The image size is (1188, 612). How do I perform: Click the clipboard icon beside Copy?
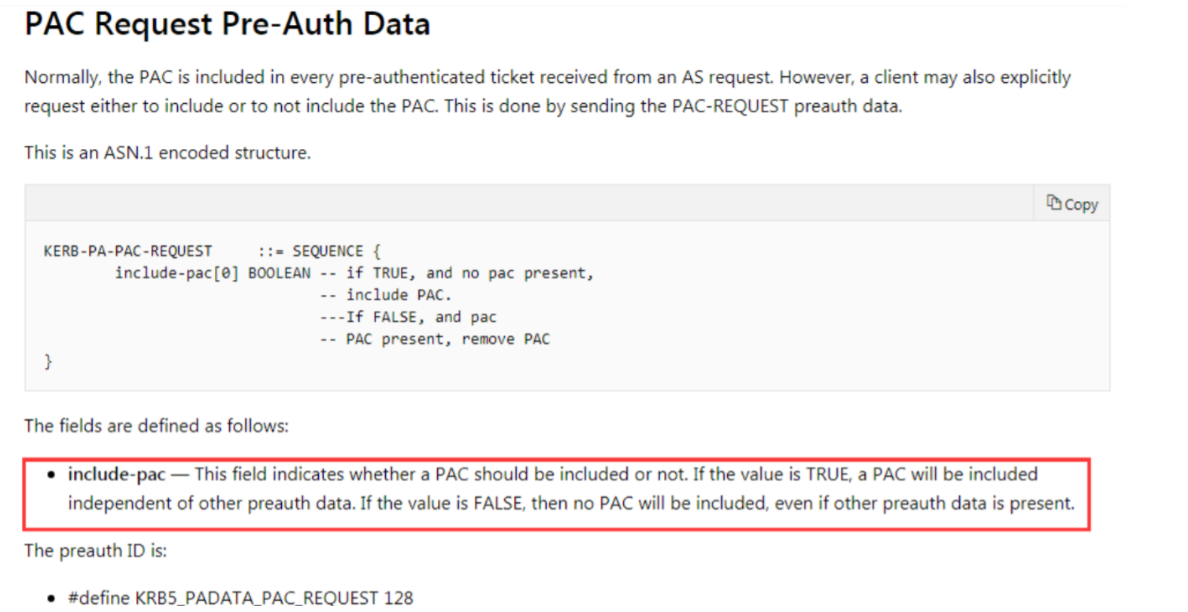(x=1053, y=203)
